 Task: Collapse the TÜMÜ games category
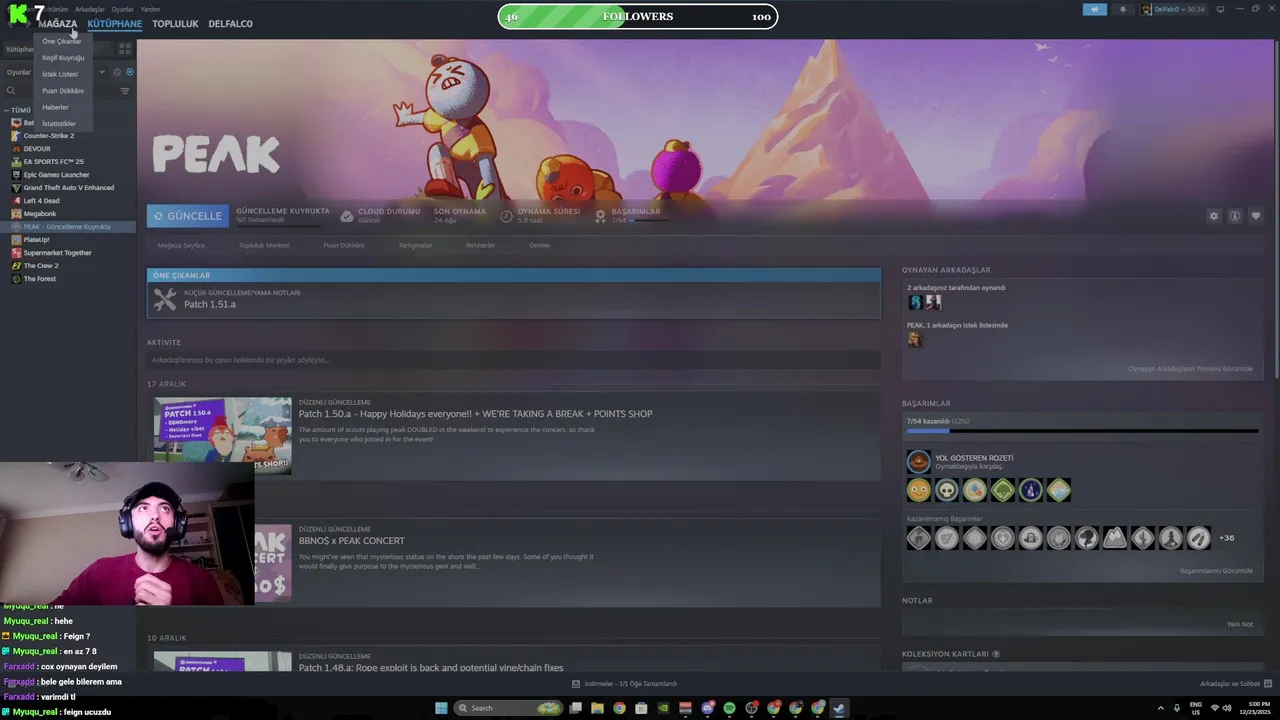pos(7,110)
